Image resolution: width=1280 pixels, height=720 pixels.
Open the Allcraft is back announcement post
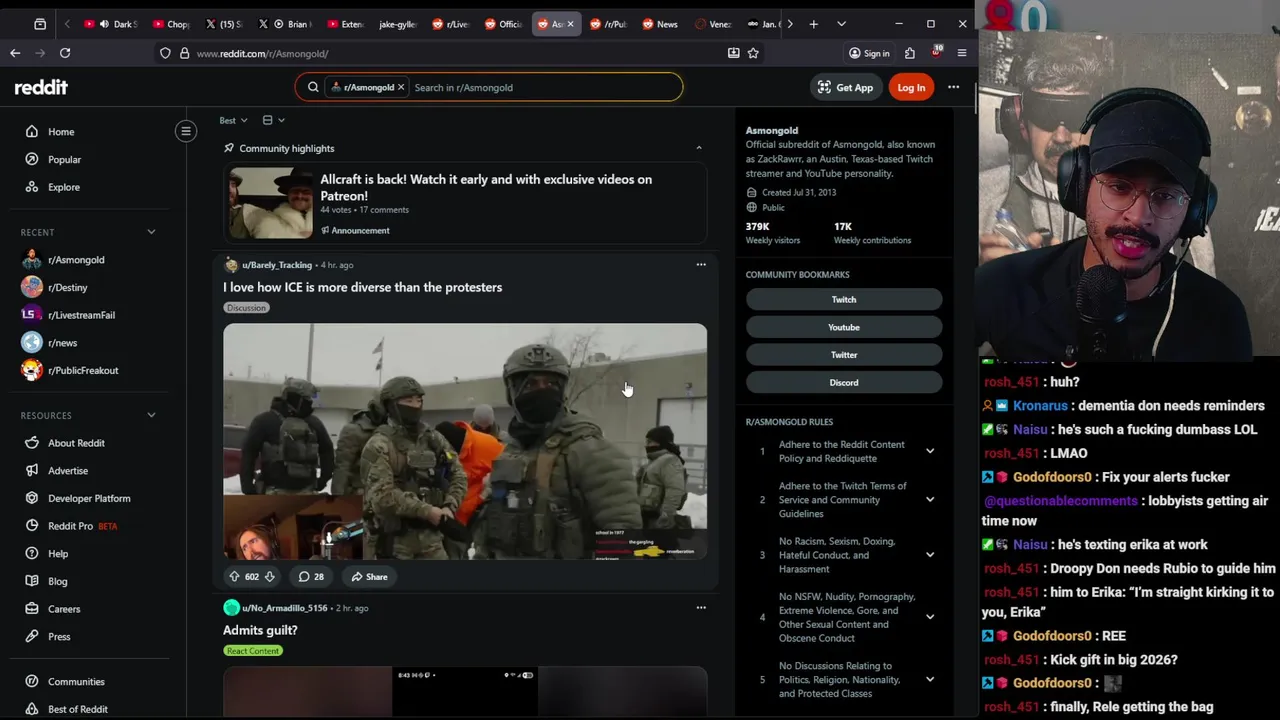(486, 187)
